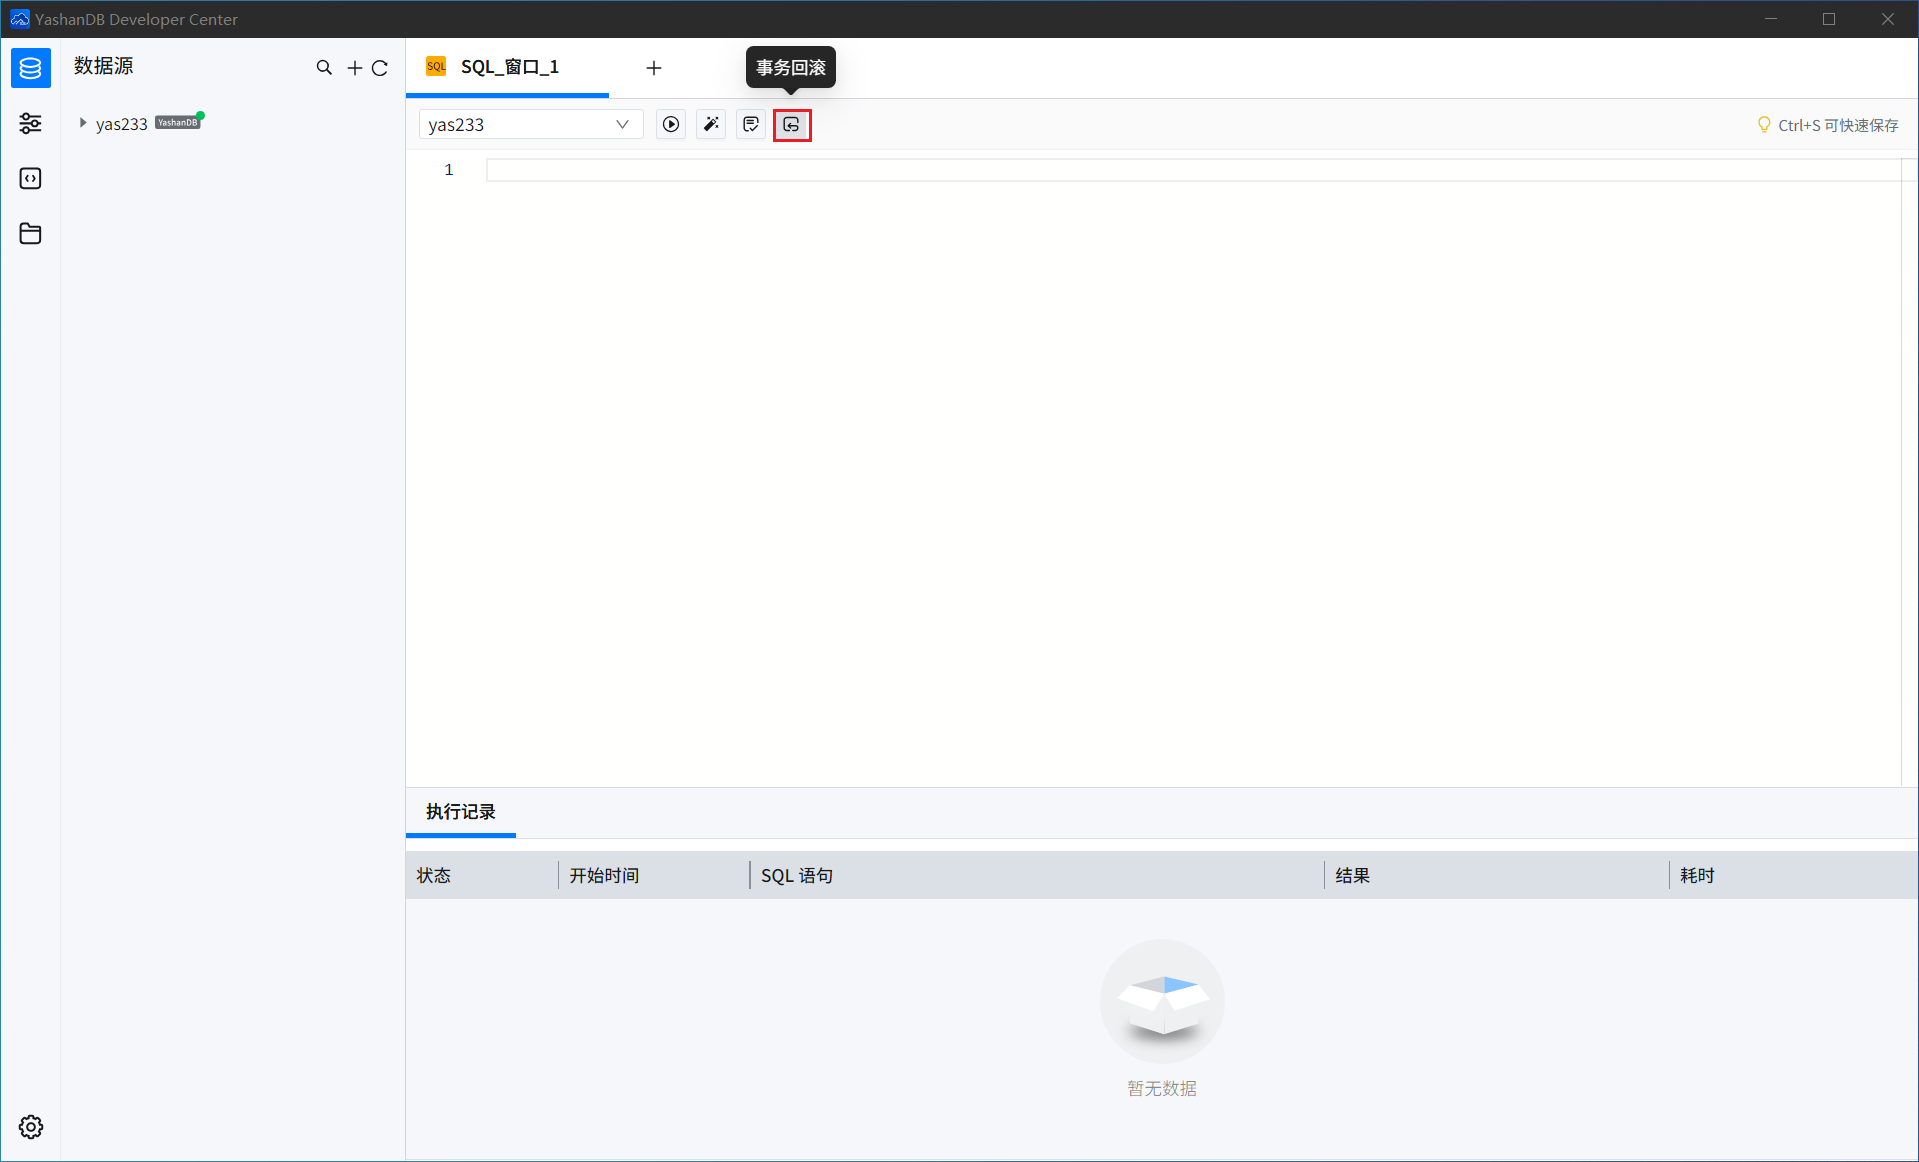Viewport: 1919px width, 1162px height.
Task: Refresh the data source list
Action: pos(380,68)
